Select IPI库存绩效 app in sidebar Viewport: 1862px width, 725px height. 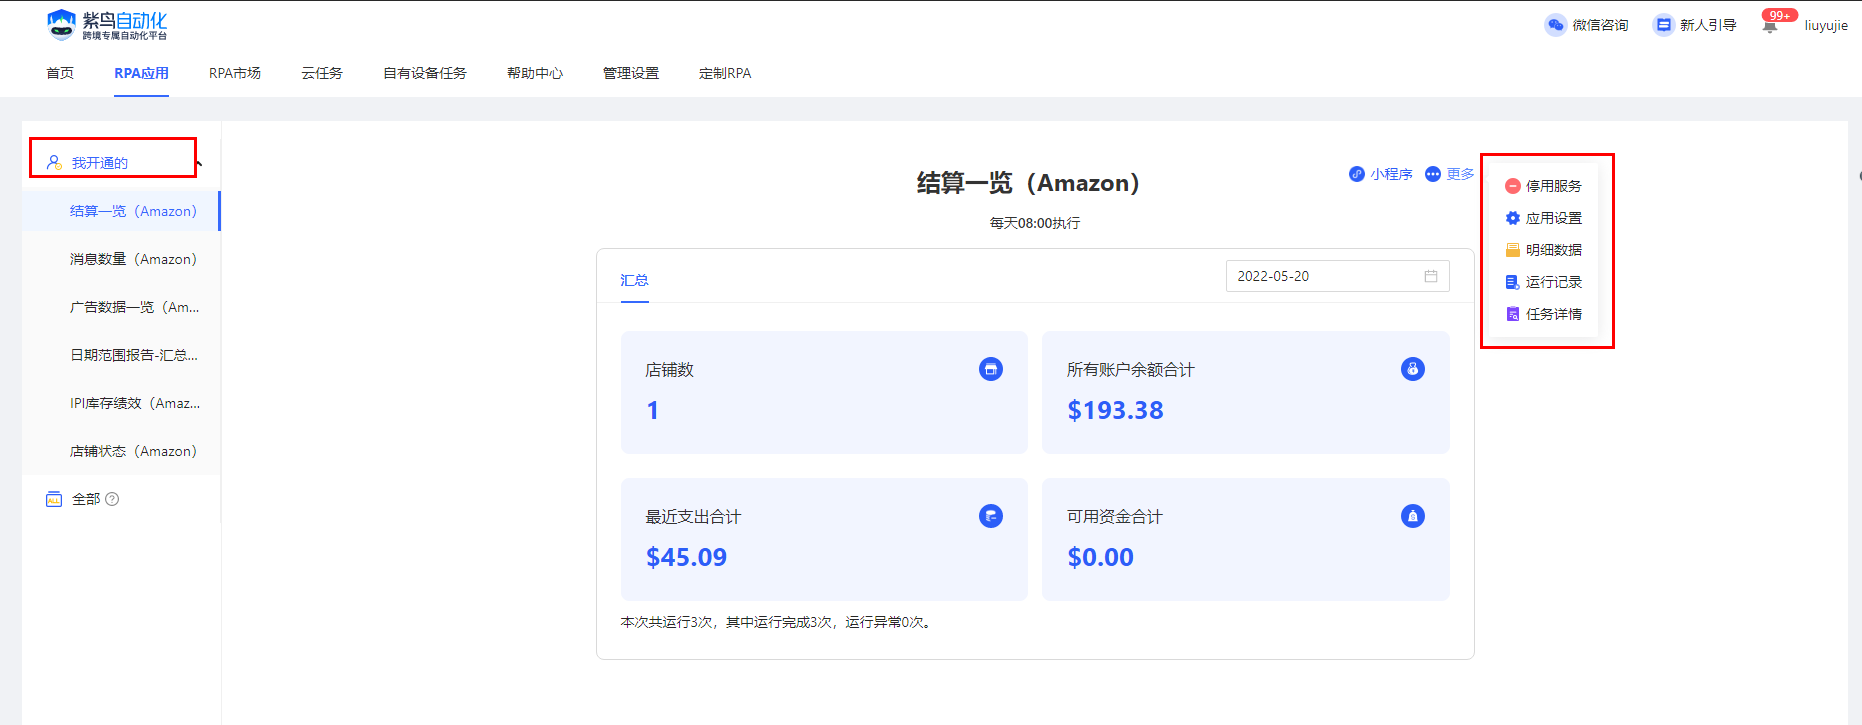121,403
